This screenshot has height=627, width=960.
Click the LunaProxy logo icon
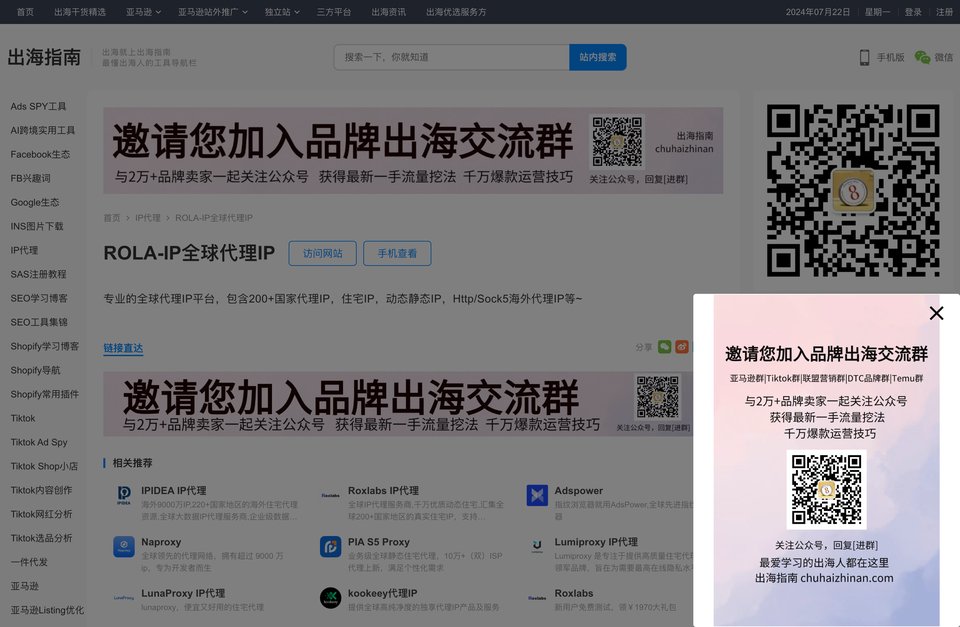tap(124, 598)
